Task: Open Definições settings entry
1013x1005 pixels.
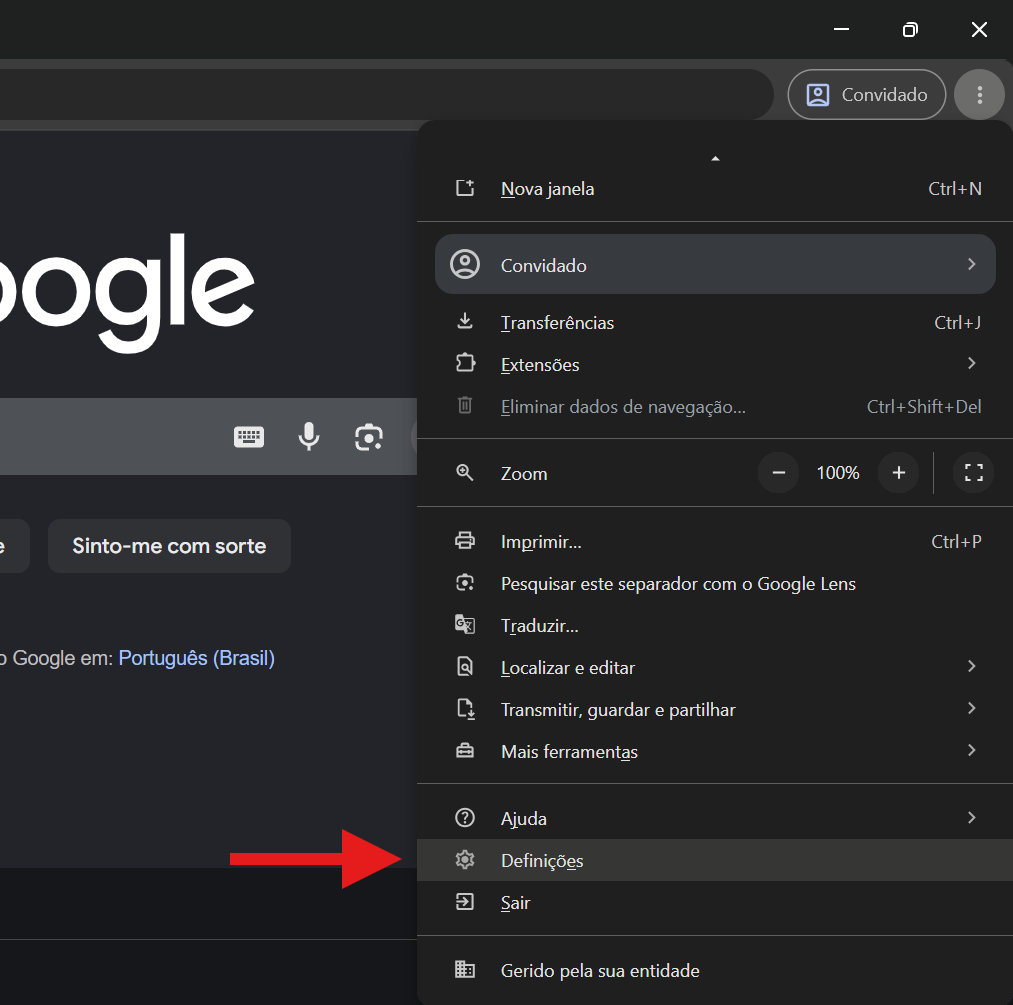Action: (x=715, y=860)
